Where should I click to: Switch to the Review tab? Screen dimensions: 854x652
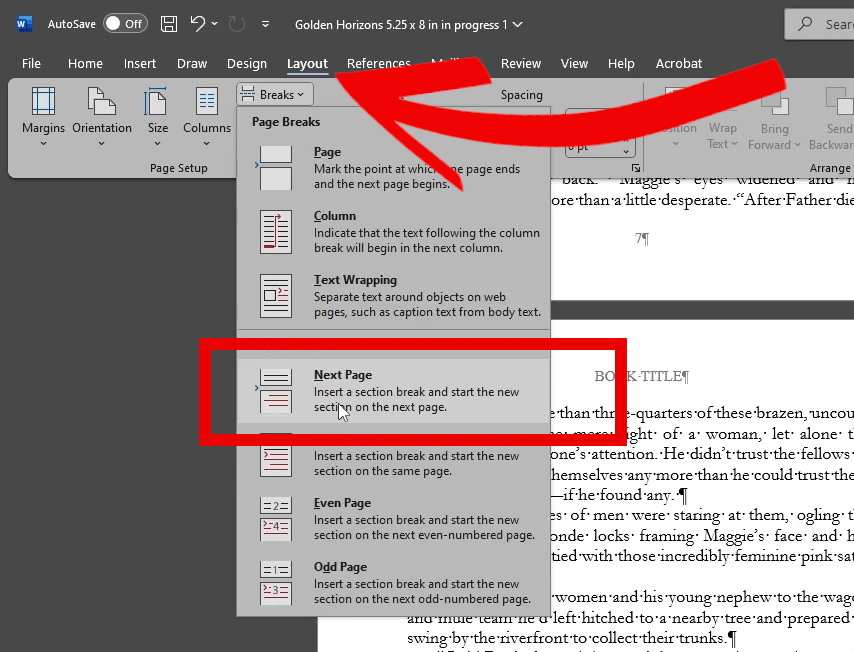click(521, 64)
